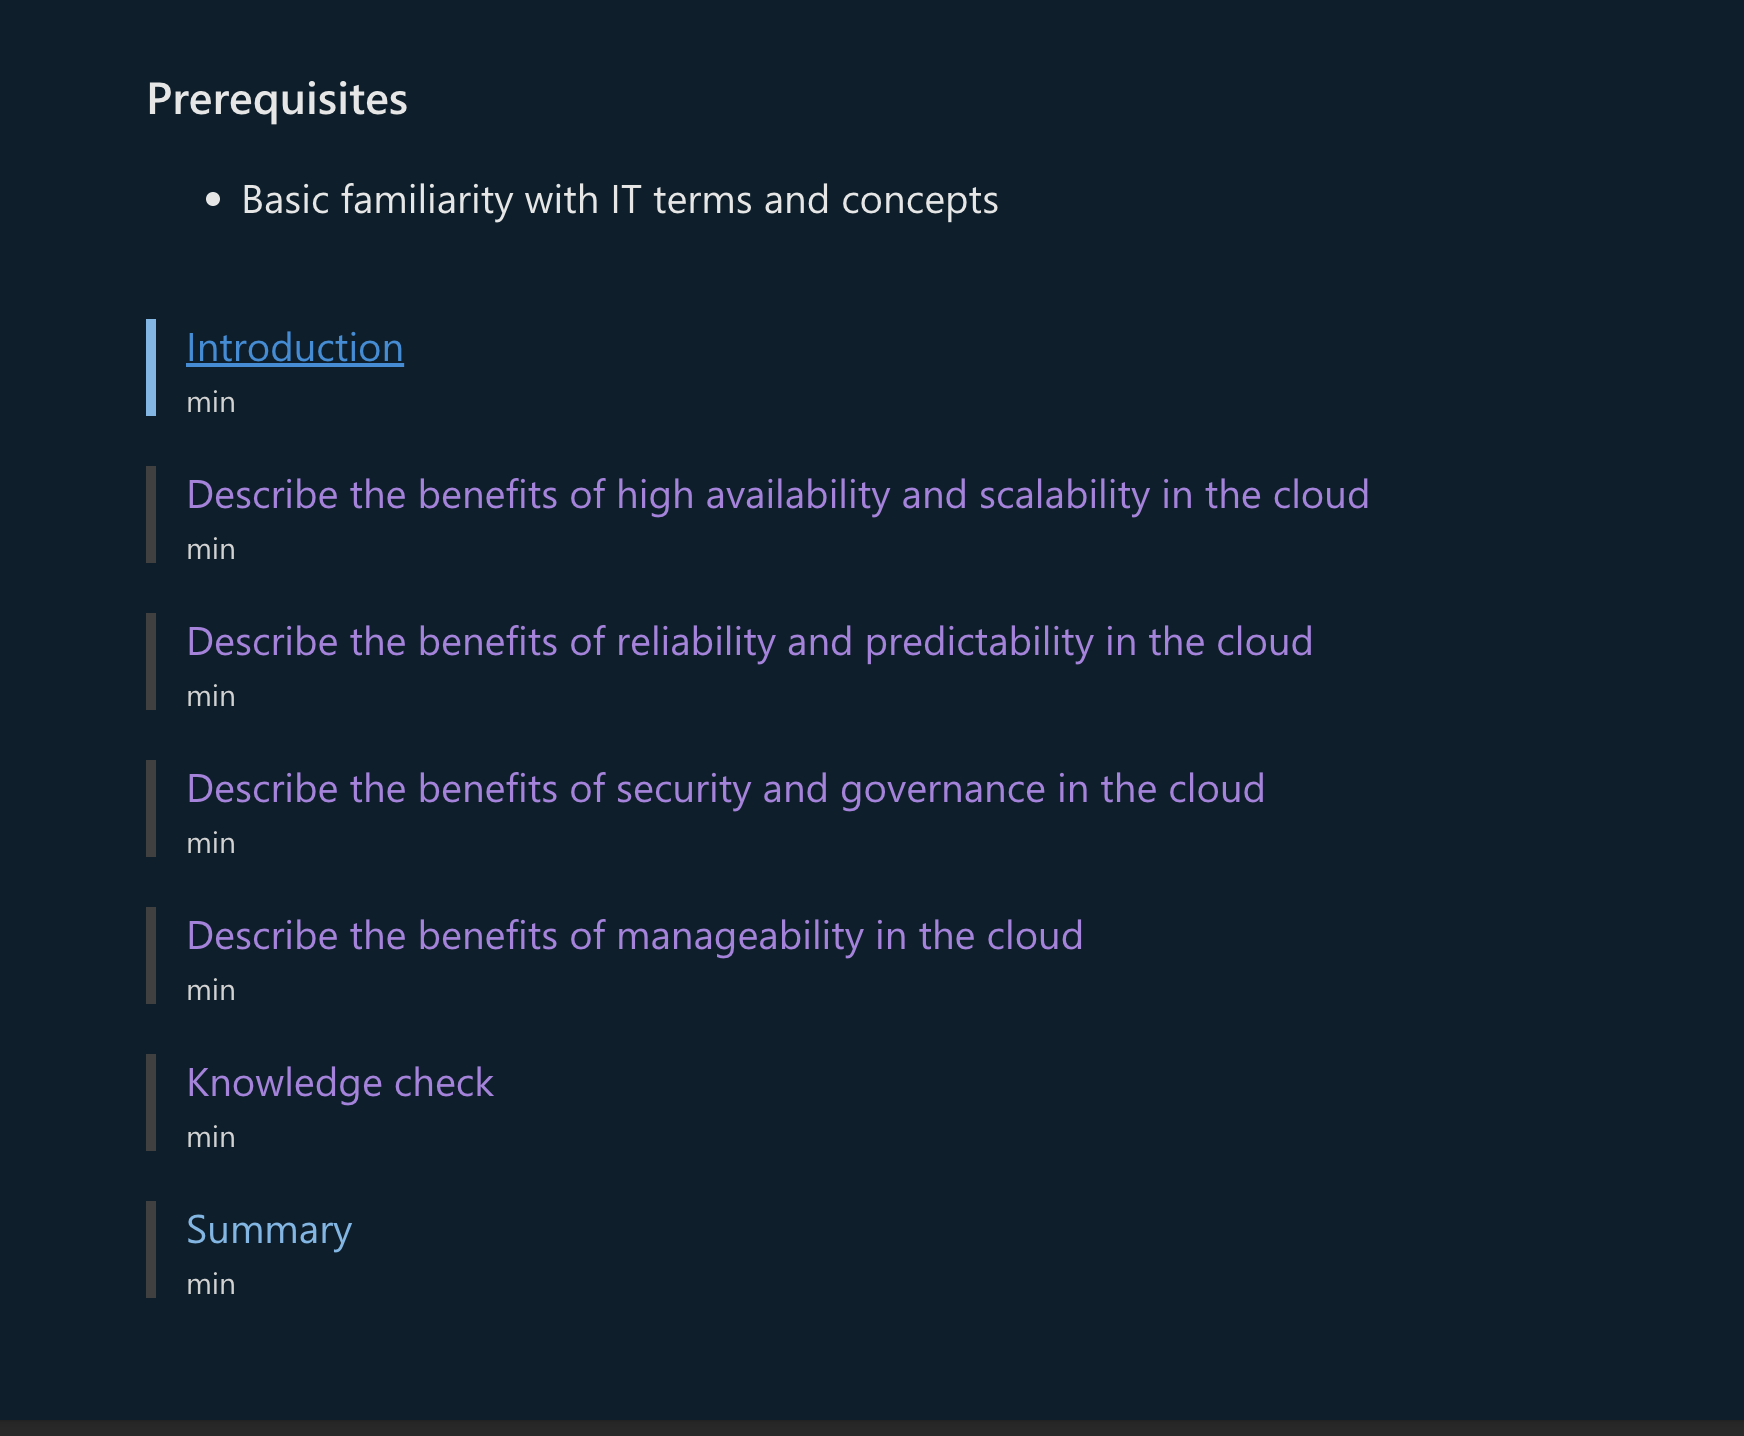Click the Prerequisites heading

277,99
